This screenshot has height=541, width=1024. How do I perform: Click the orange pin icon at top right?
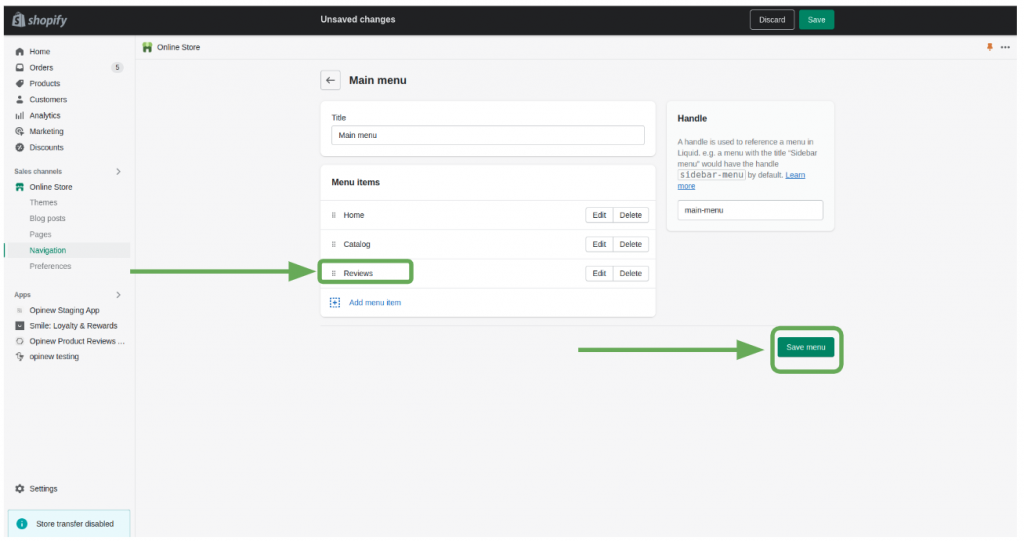pos(989,47)
